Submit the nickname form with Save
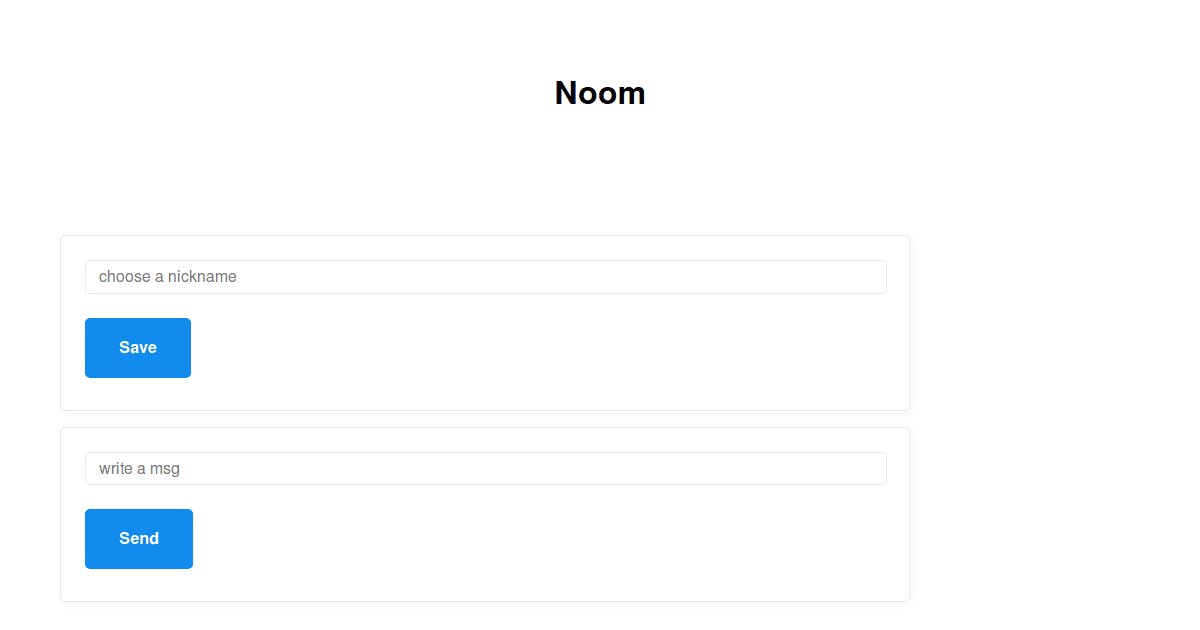 [138, 348]
